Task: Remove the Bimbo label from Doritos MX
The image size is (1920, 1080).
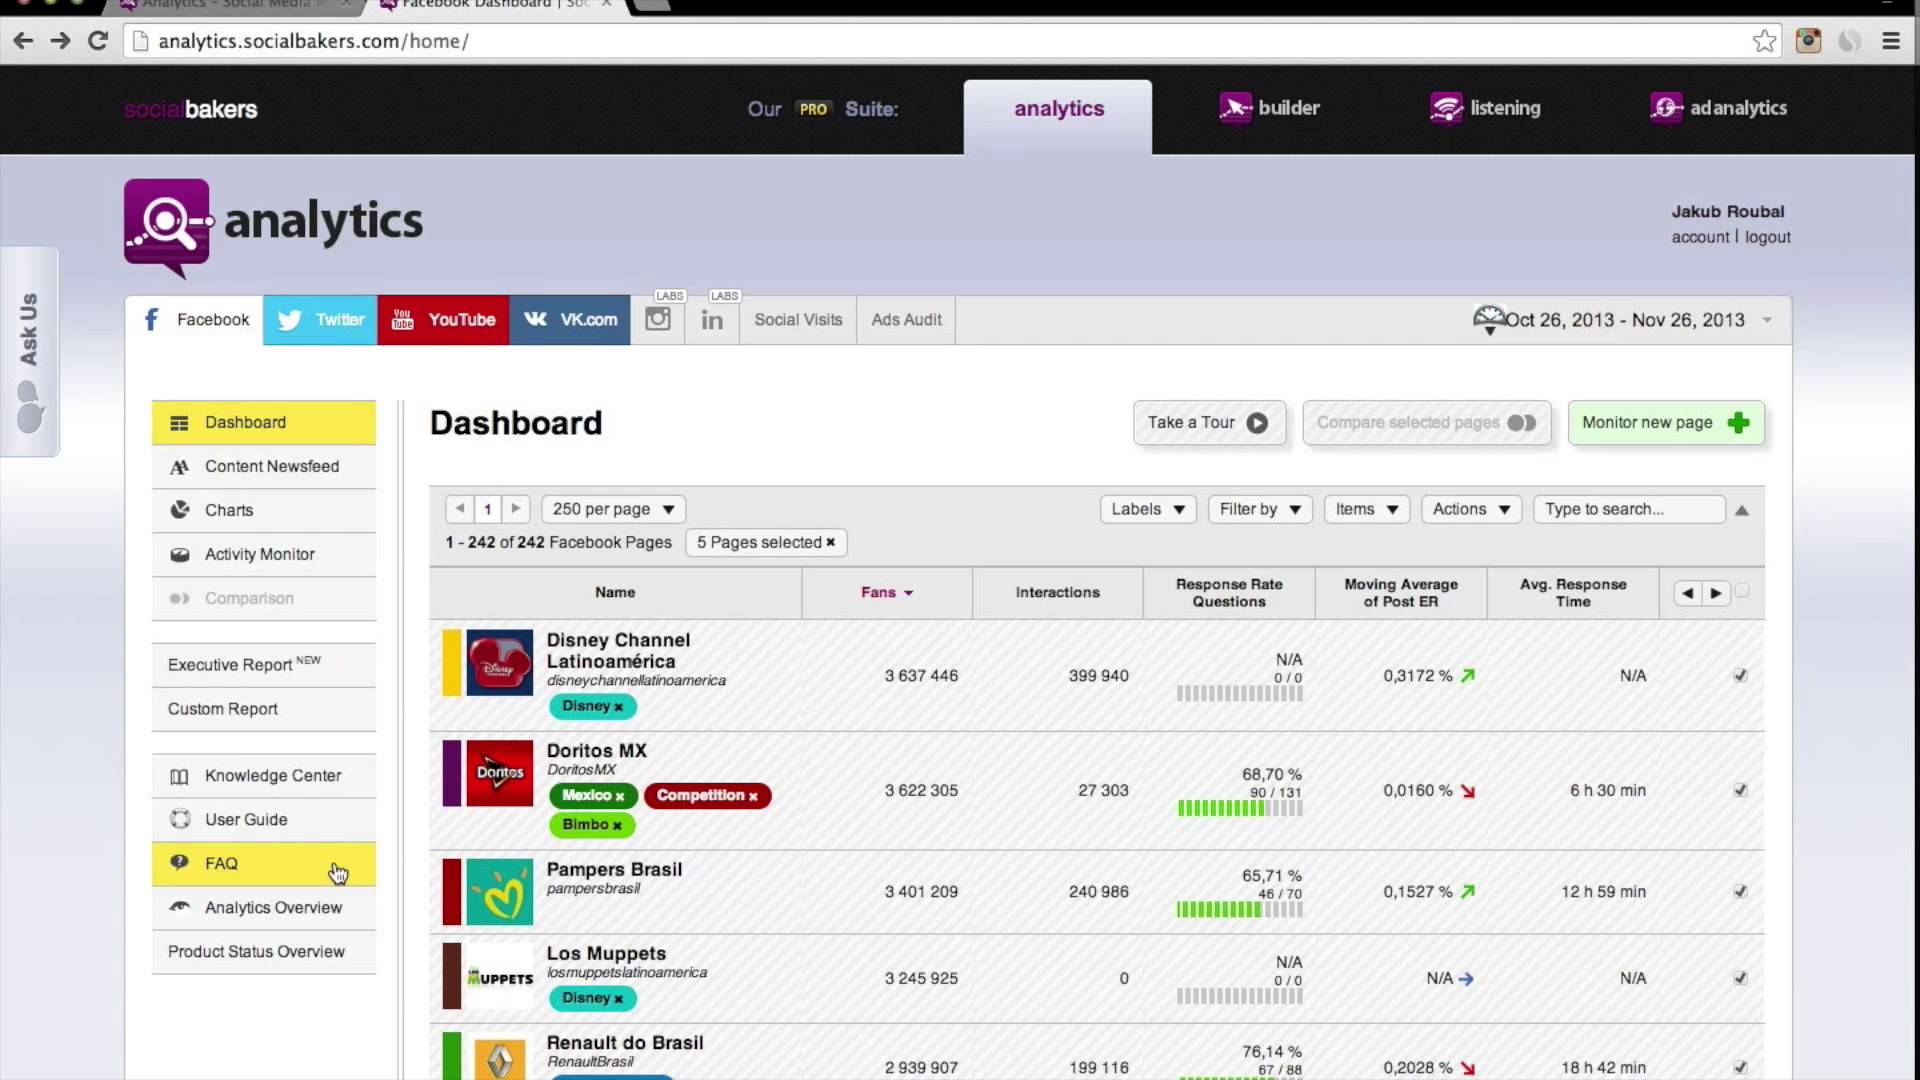Action: coord(617,825)
